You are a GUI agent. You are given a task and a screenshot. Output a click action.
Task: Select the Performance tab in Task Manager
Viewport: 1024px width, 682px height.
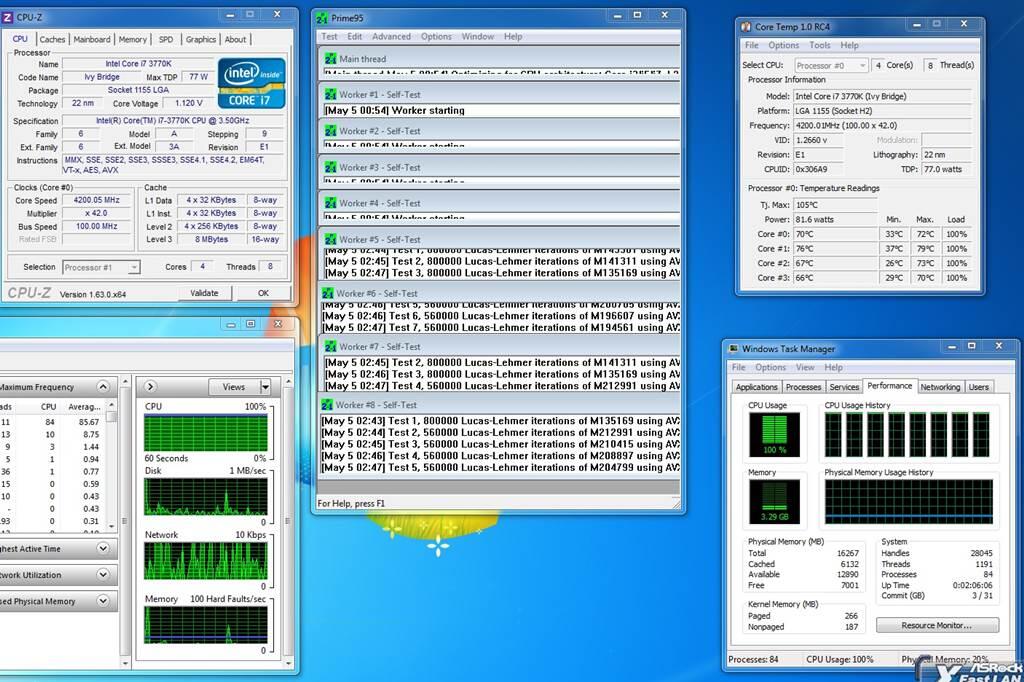point(889,385)
